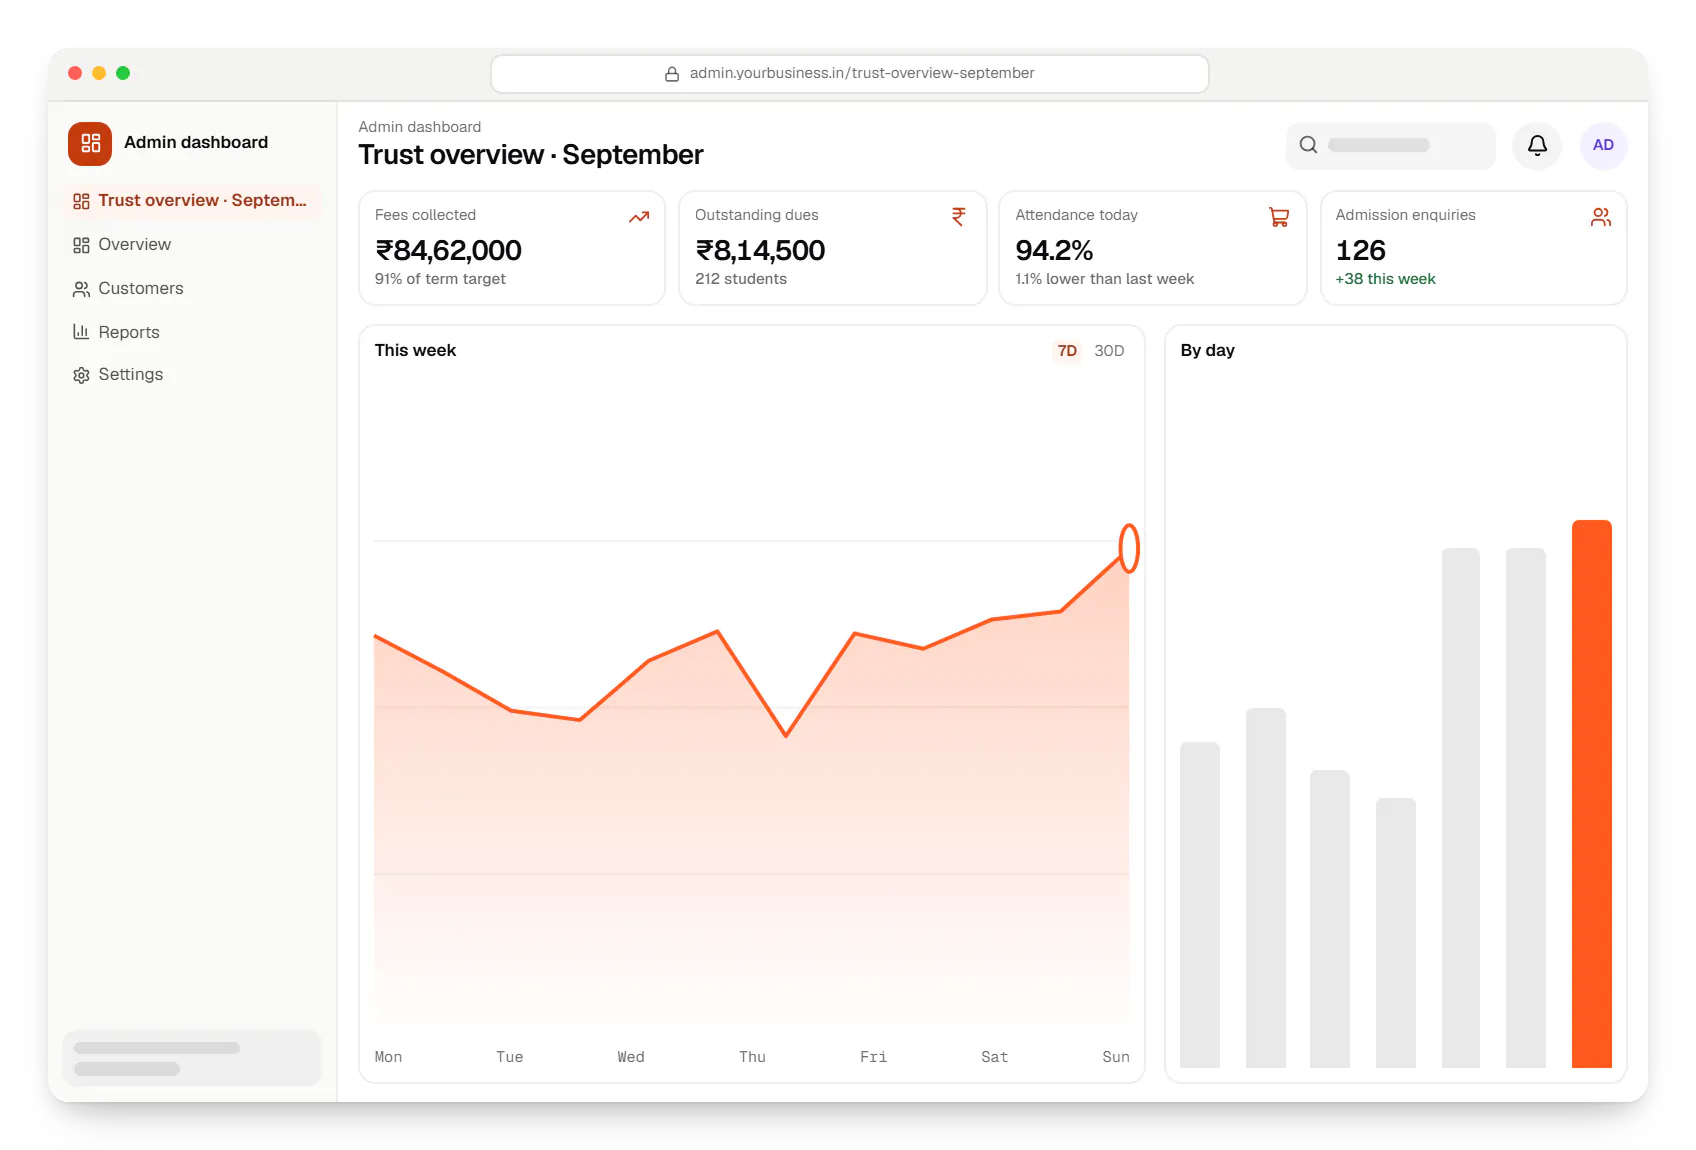The image size is (1696, 1150).
Task: Click the lock icon in the address bar
Action: tap(672, 74)
